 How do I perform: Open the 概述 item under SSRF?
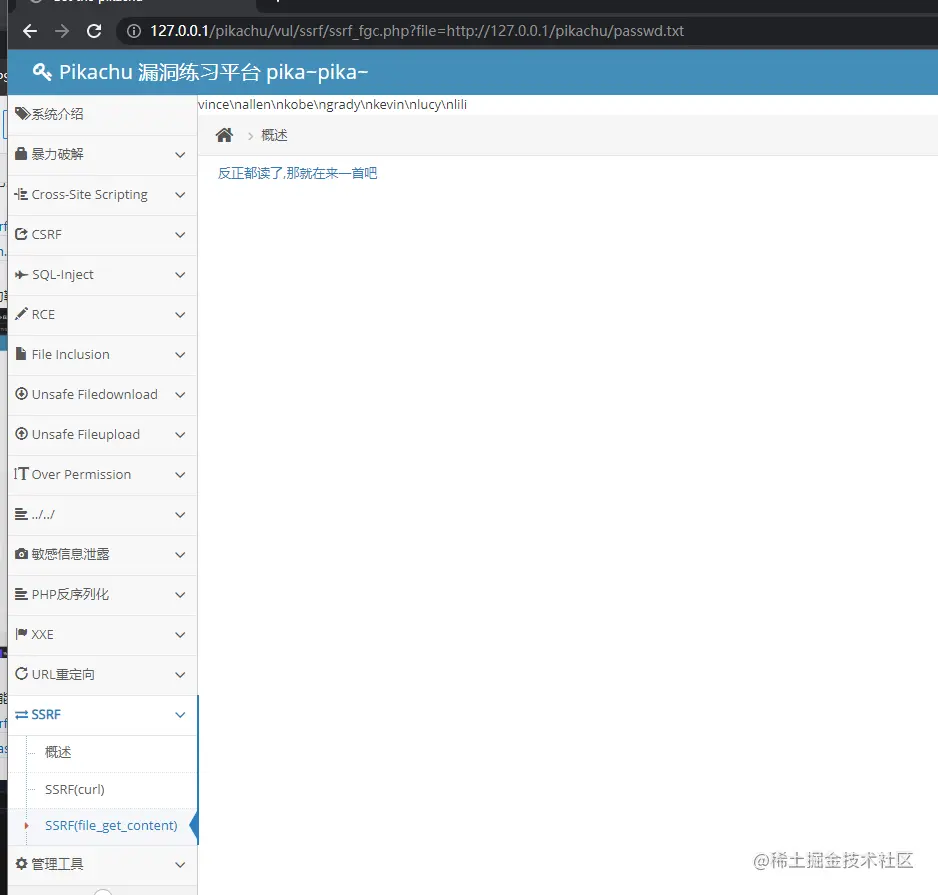point(58,752)
